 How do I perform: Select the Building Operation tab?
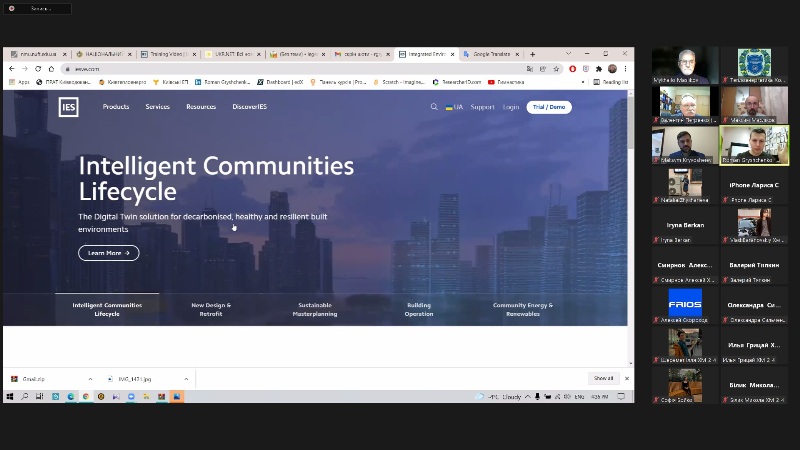[419, 309]
